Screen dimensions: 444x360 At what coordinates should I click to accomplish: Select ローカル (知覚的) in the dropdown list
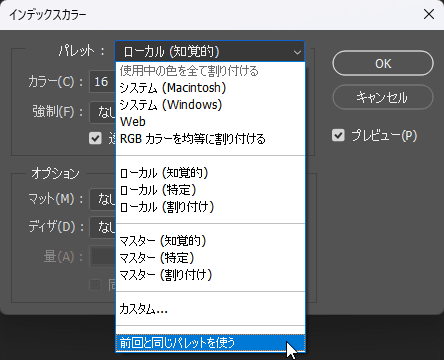[210, 173]
